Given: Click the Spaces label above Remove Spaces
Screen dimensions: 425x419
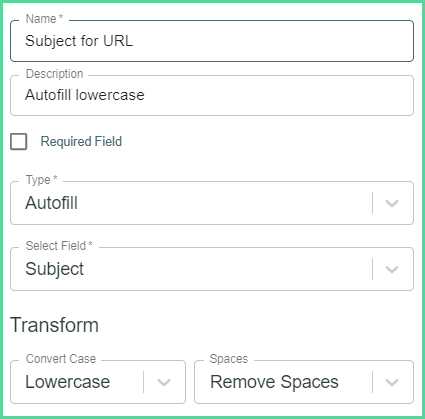Looking at the screenshot, I should coord(229,359).
